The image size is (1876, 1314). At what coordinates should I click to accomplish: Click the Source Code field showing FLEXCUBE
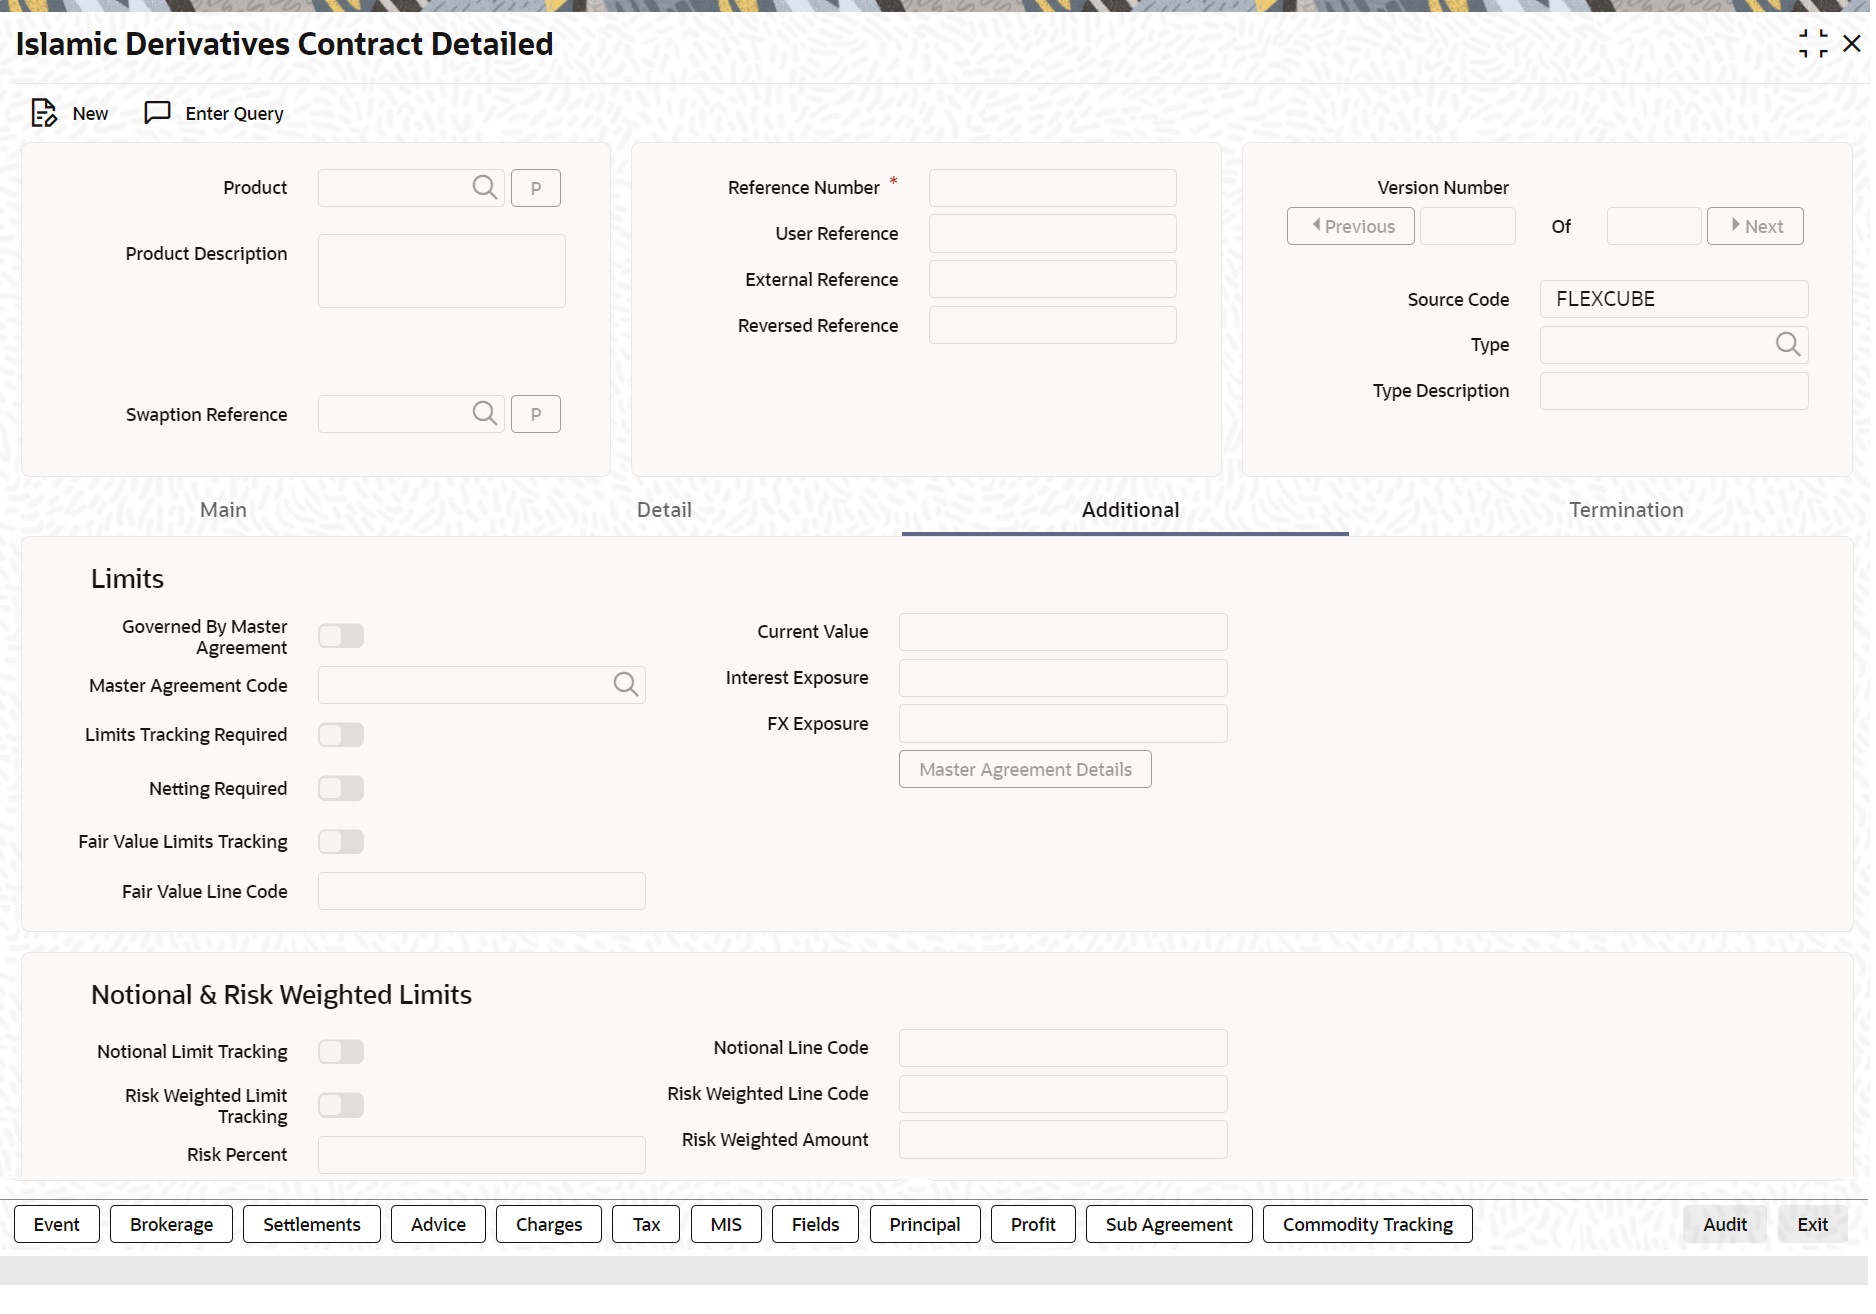tap(1674, 299)
